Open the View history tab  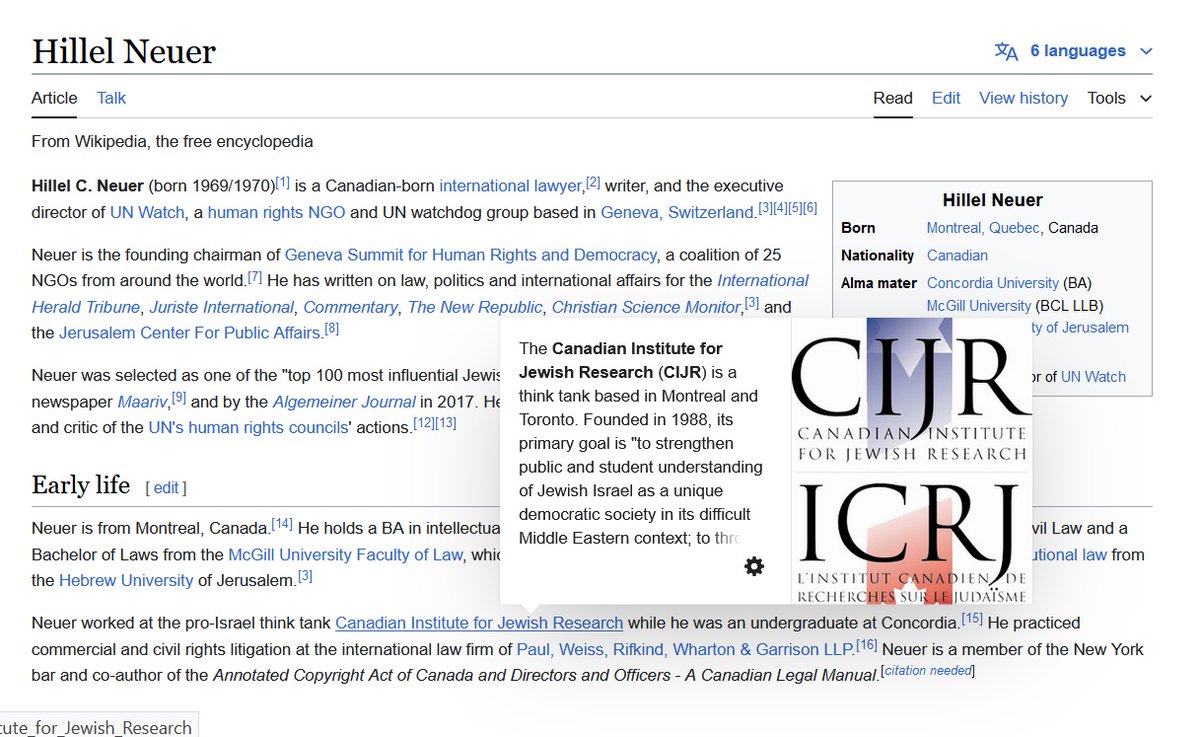point(1023,98)
